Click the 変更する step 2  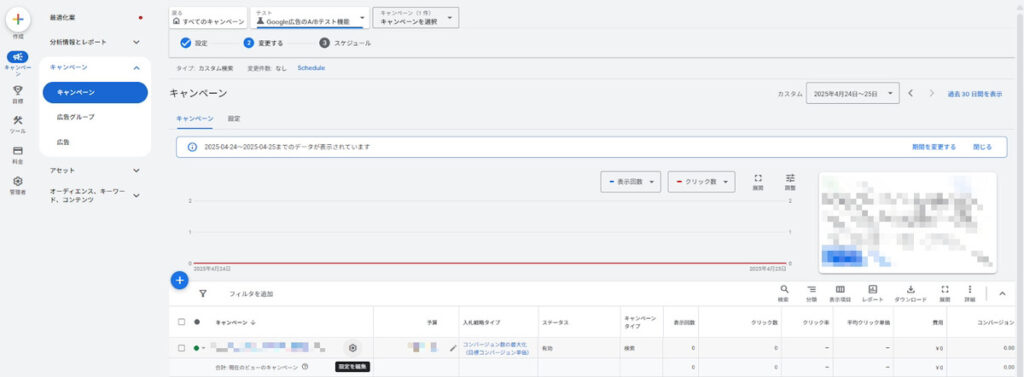tap(263, 43)
